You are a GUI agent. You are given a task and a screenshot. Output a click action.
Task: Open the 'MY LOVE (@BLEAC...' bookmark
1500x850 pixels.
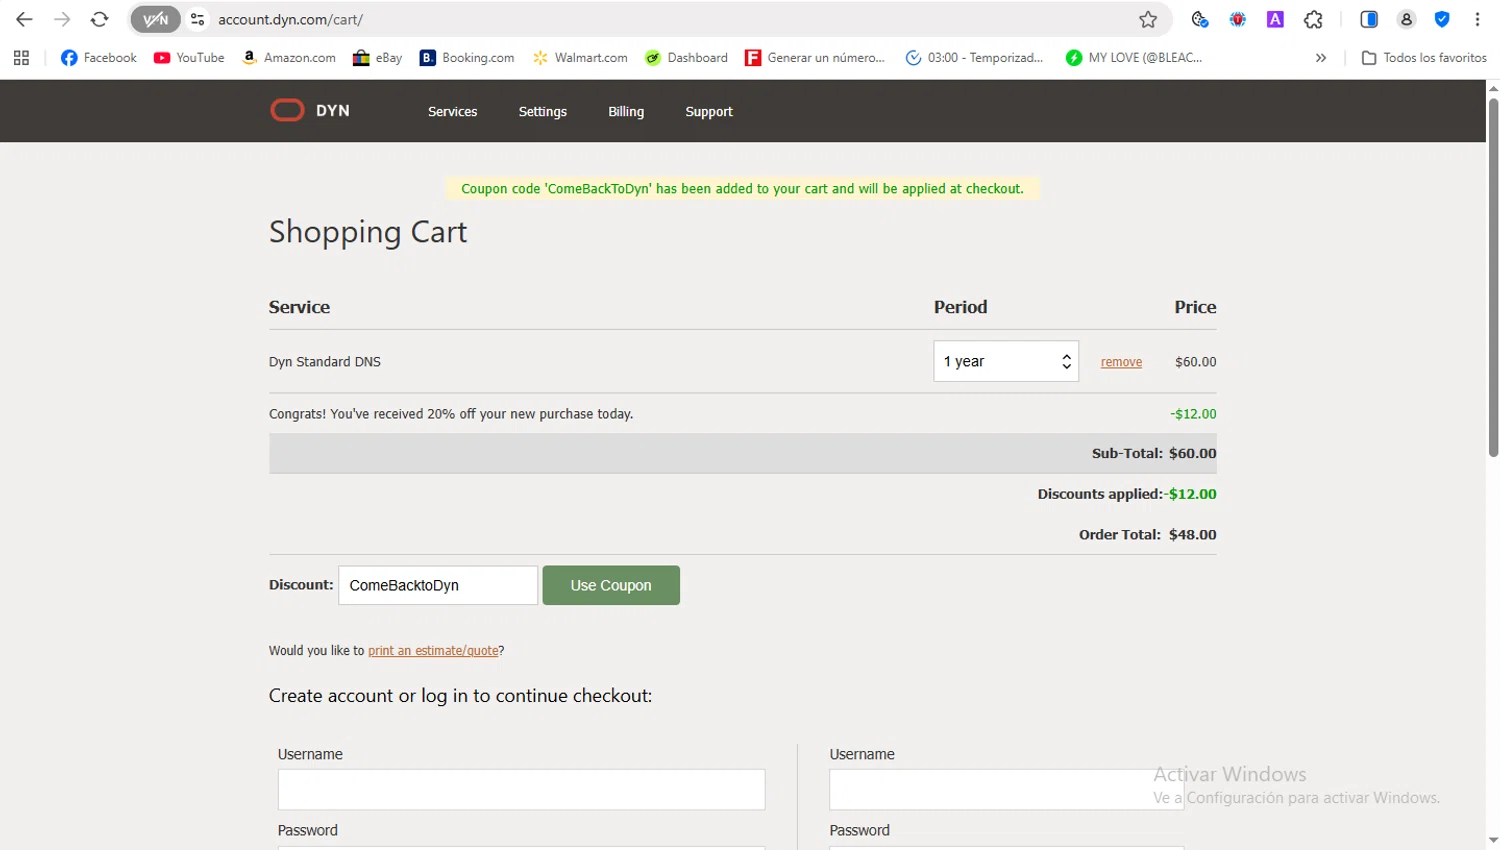pyautogui.click(x=1134, y=58)
